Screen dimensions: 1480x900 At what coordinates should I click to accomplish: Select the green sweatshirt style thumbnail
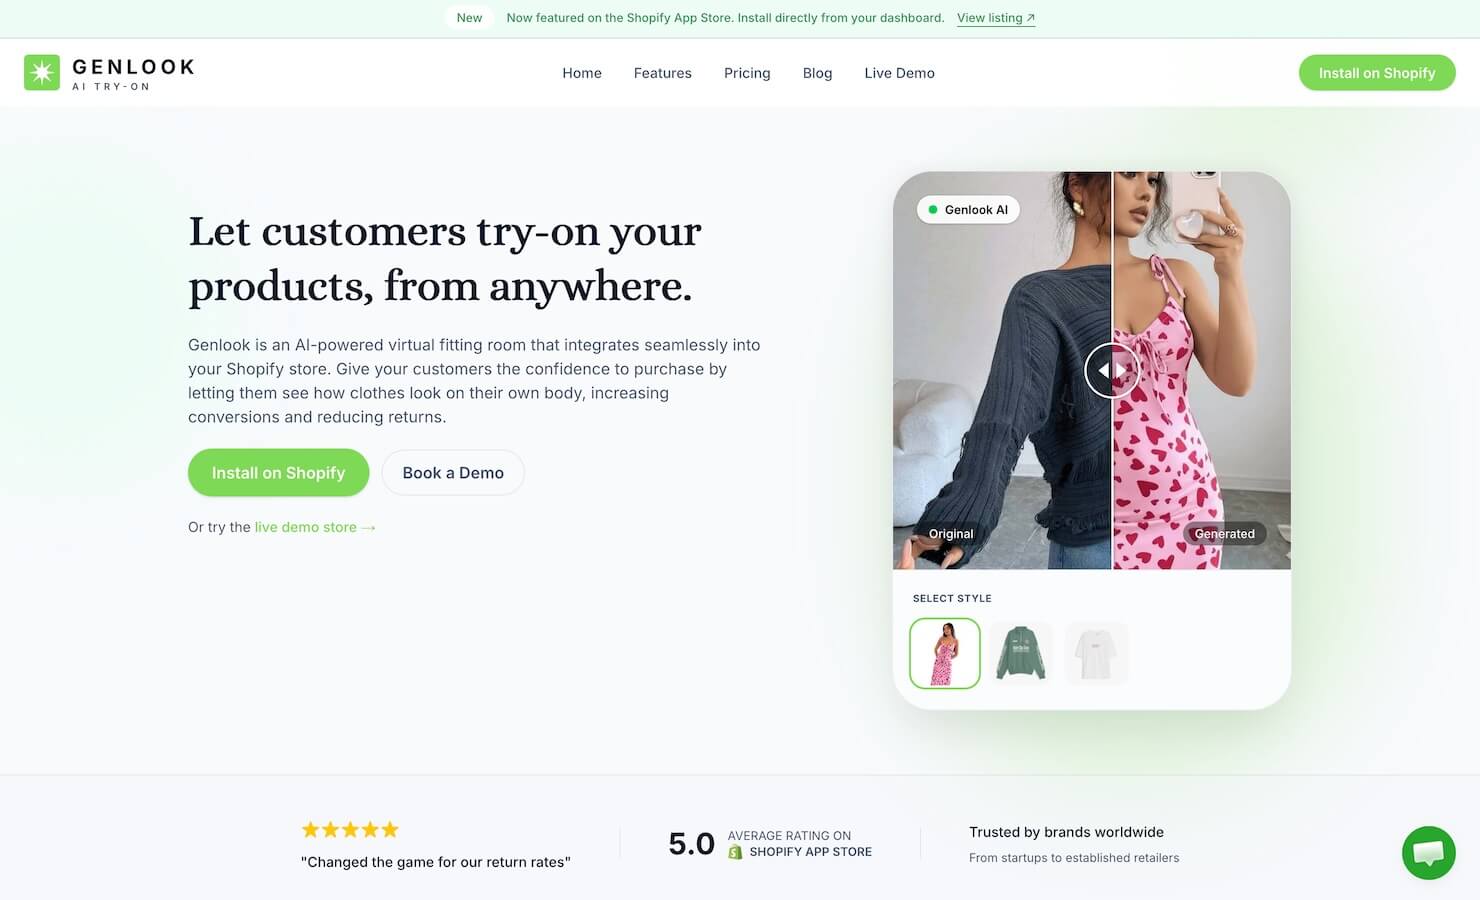click(x=1021, y=653)
